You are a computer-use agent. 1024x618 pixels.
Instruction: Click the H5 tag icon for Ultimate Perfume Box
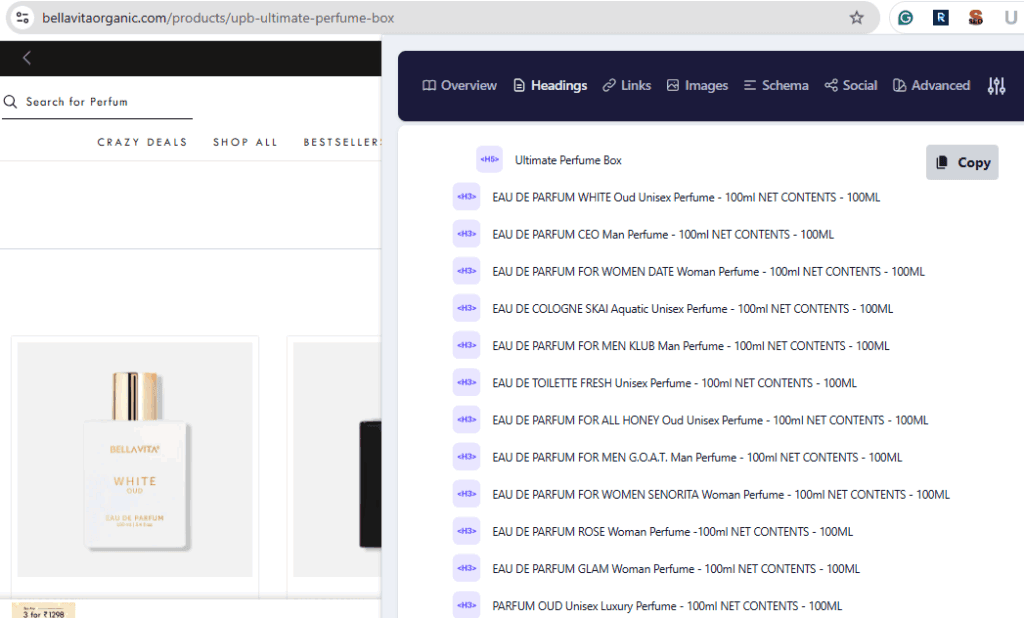coord(489,160)
